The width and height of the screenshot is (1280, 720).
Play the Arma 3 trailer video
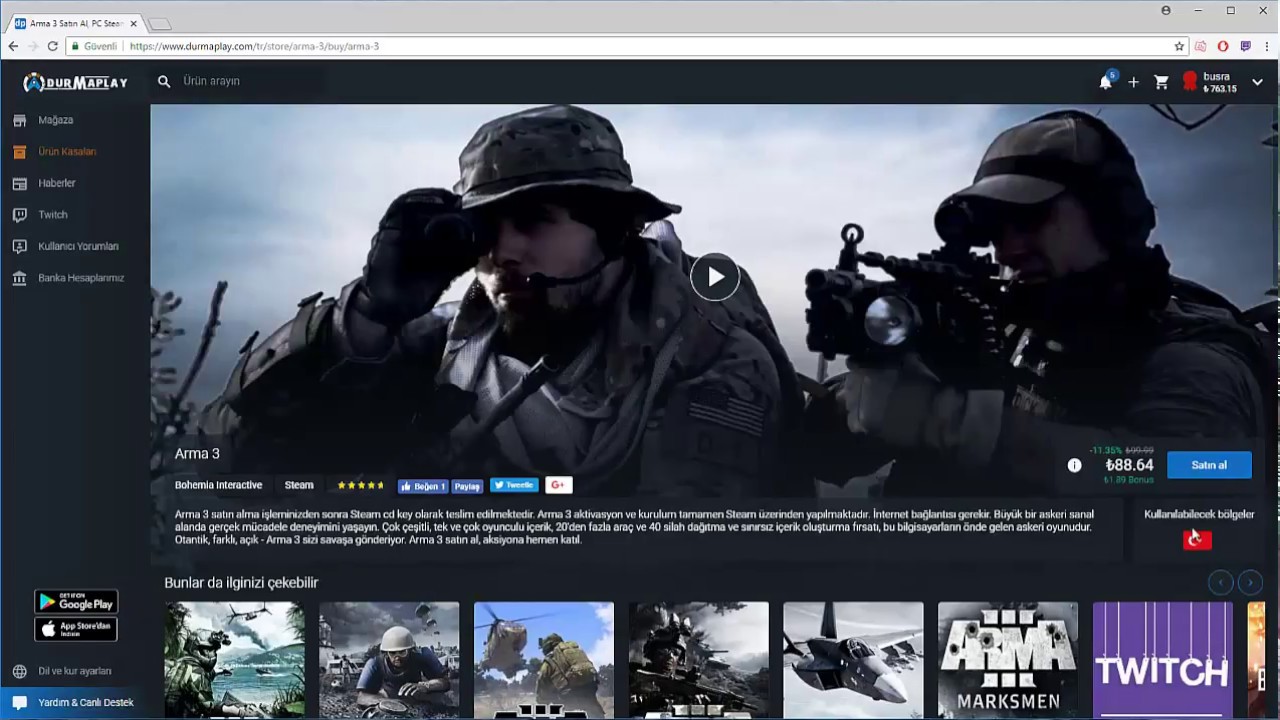715,277
